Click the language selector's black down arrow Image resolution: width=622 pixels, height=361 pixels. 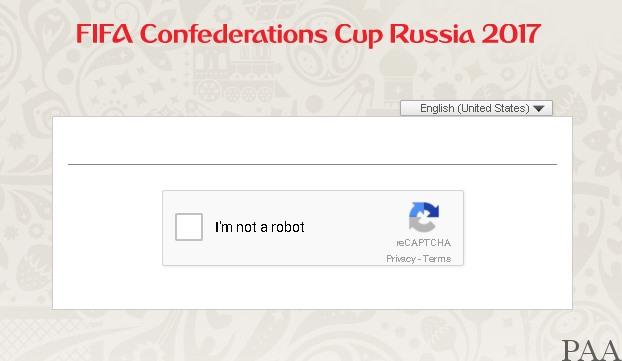pos(538,109)
